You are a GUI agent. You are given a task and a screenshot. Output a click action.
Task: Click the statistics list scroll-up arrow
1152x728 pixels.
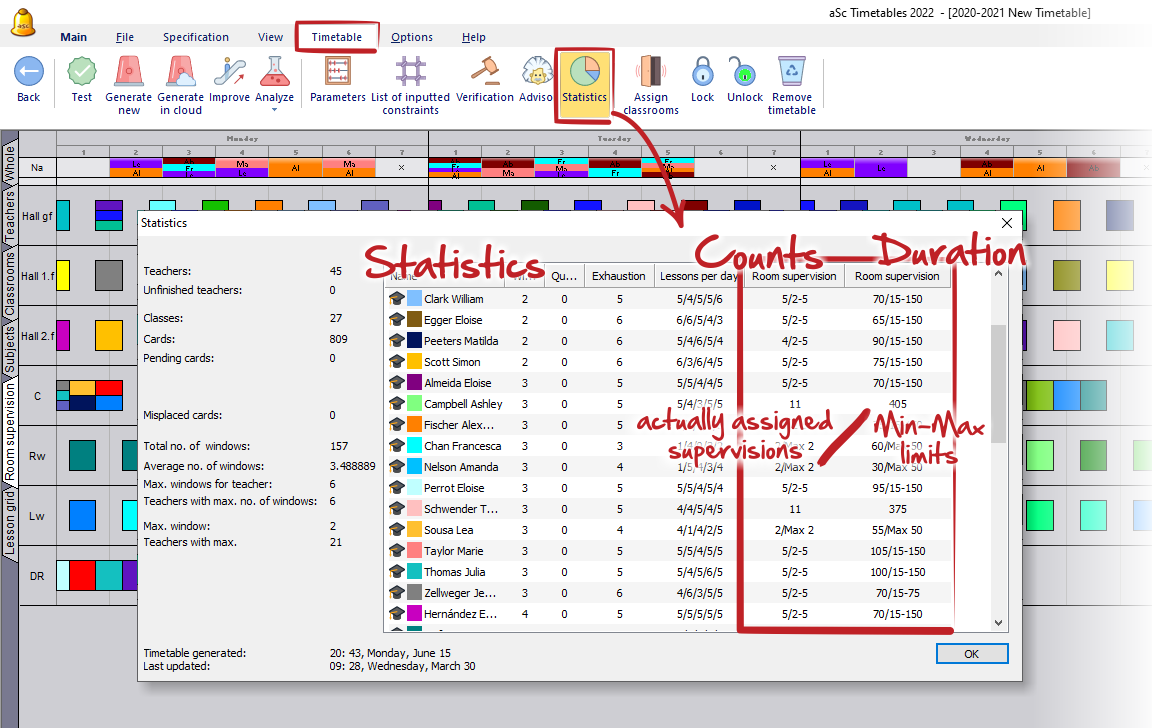pos(998,274)
